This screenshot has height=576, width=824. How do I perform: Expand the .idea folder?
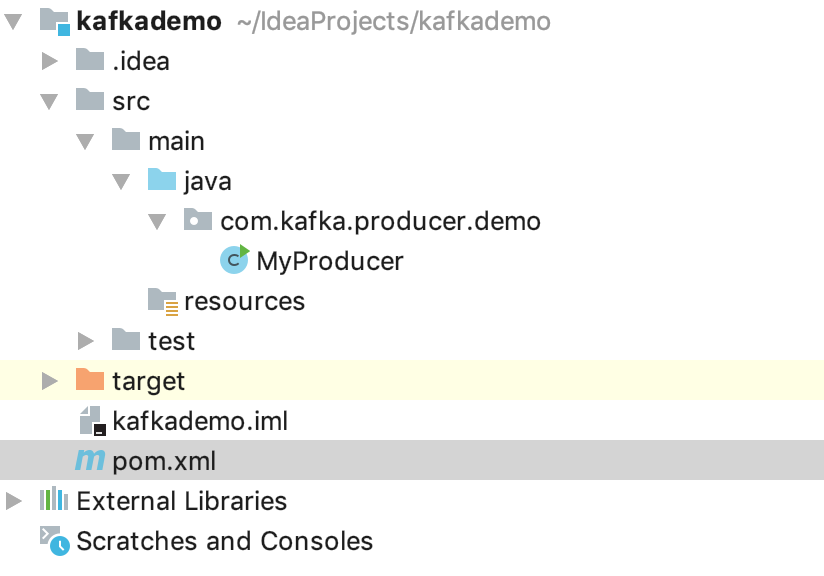click(49, 61)
